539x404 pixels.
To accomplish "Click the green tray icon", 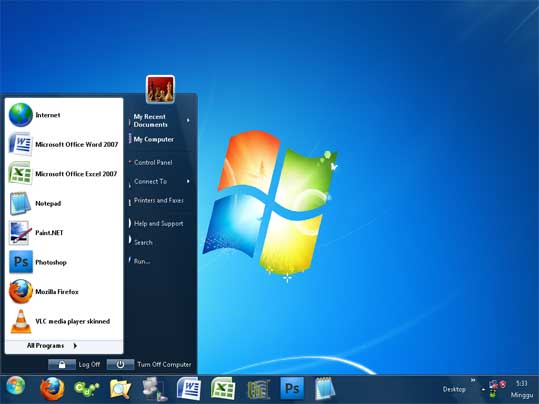I will click(x=493, y=394).
